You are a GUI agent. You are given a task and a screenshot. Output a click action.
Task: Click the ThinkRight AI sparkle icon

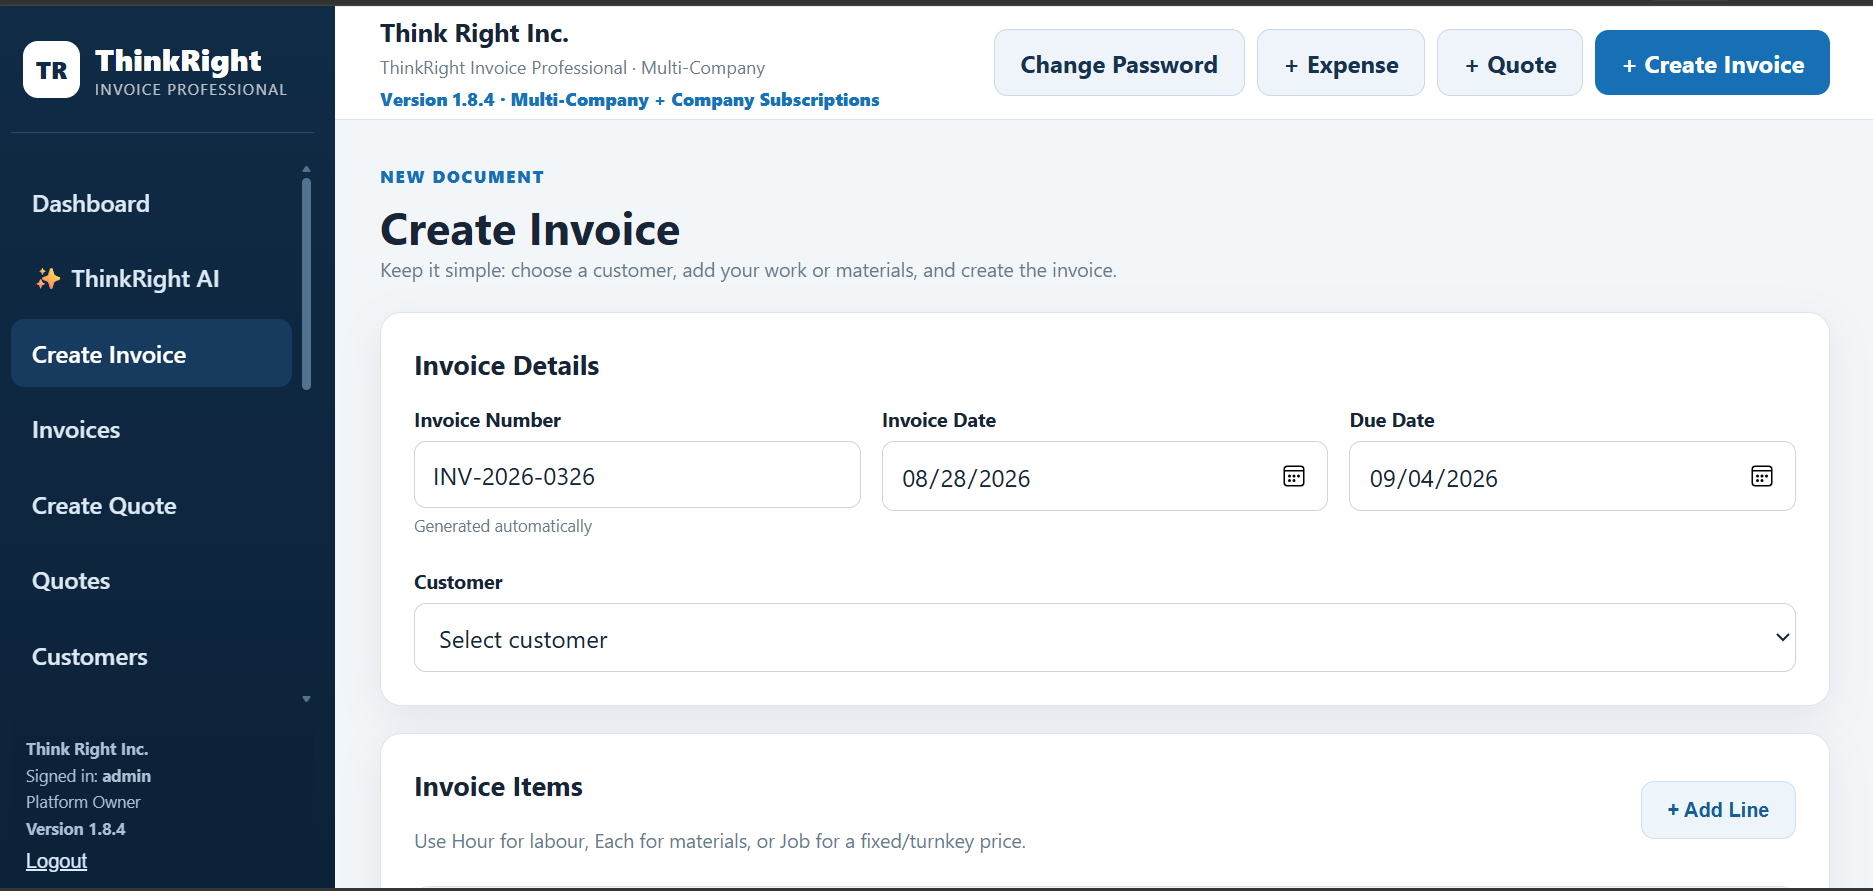coord(48,279)
